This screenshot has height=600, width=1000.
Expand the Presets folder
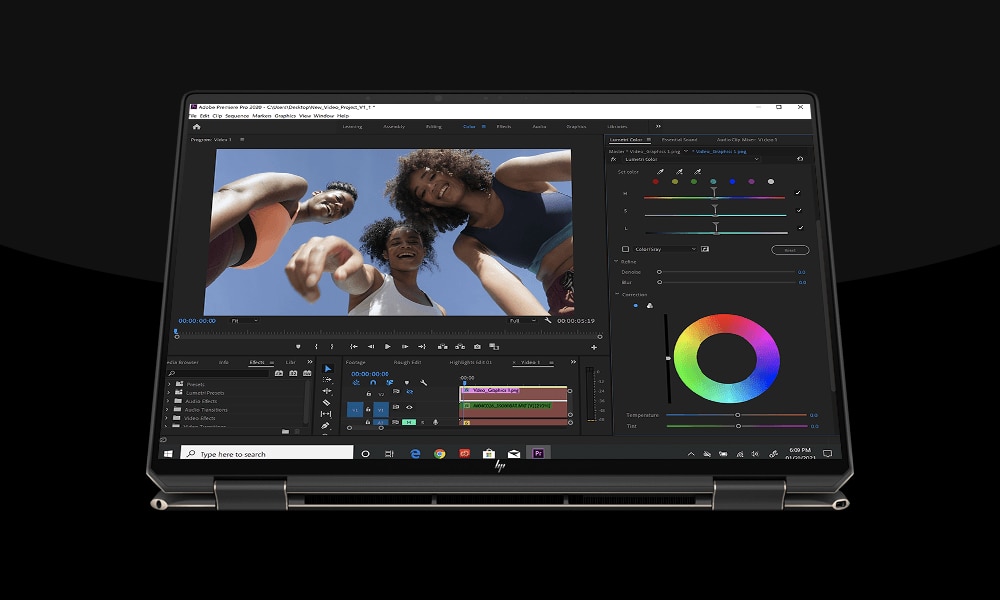pos(170,384)
